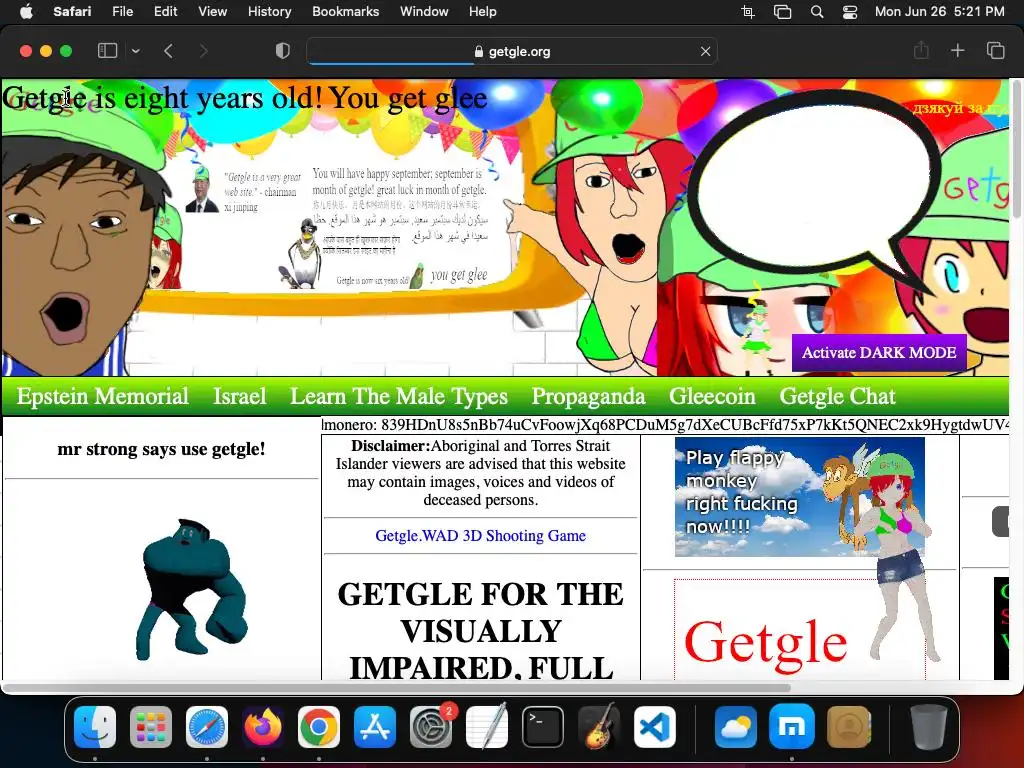1024x768 pixels.
Task: Click the menu bar date and time
Action: coord(940,12)
